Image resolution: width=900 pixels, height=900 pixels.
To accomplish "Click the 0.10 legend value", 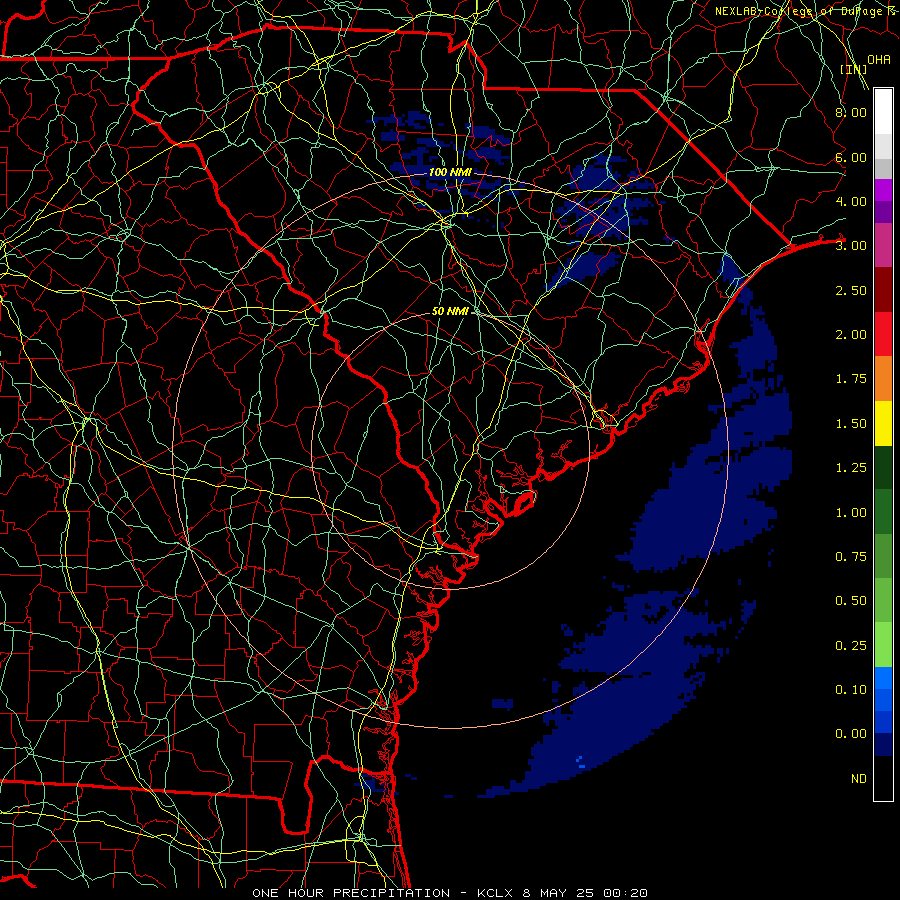I will coord(851,690).
